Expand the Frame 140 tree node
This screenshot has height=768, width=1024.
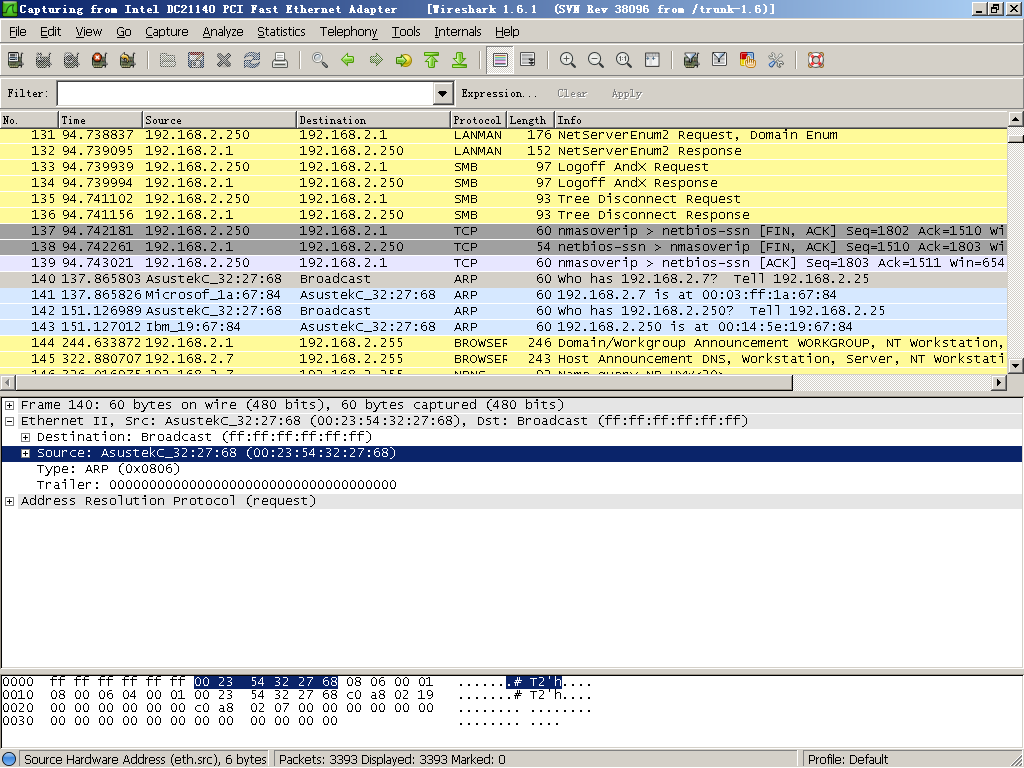coord(10,405)
